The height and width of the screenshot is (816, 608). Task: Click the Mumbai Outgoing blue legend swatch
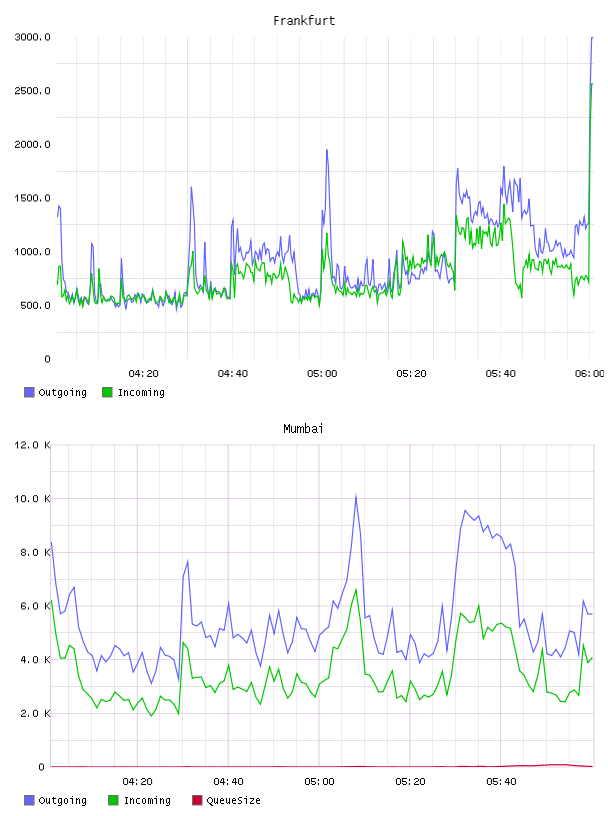point(29,800)
